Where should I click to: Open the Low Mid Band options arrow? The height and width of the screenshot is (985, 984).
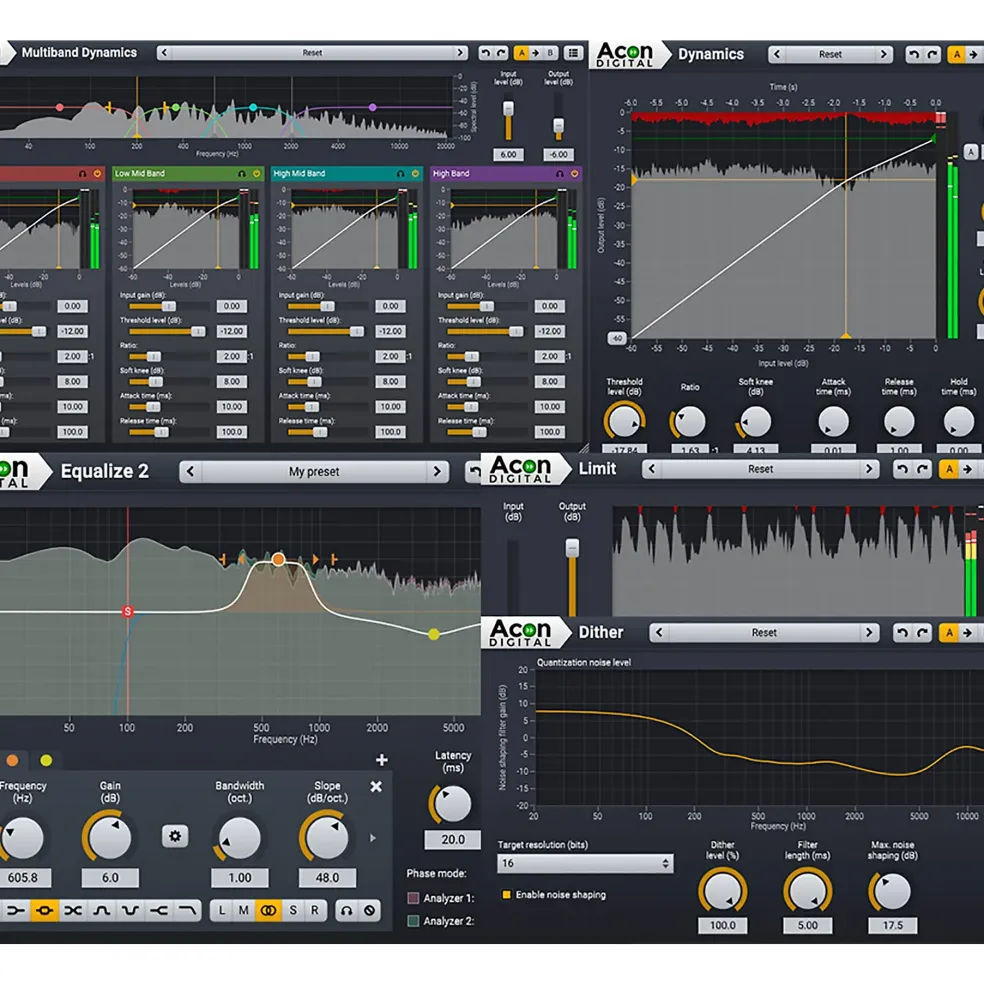pos(256,173)
